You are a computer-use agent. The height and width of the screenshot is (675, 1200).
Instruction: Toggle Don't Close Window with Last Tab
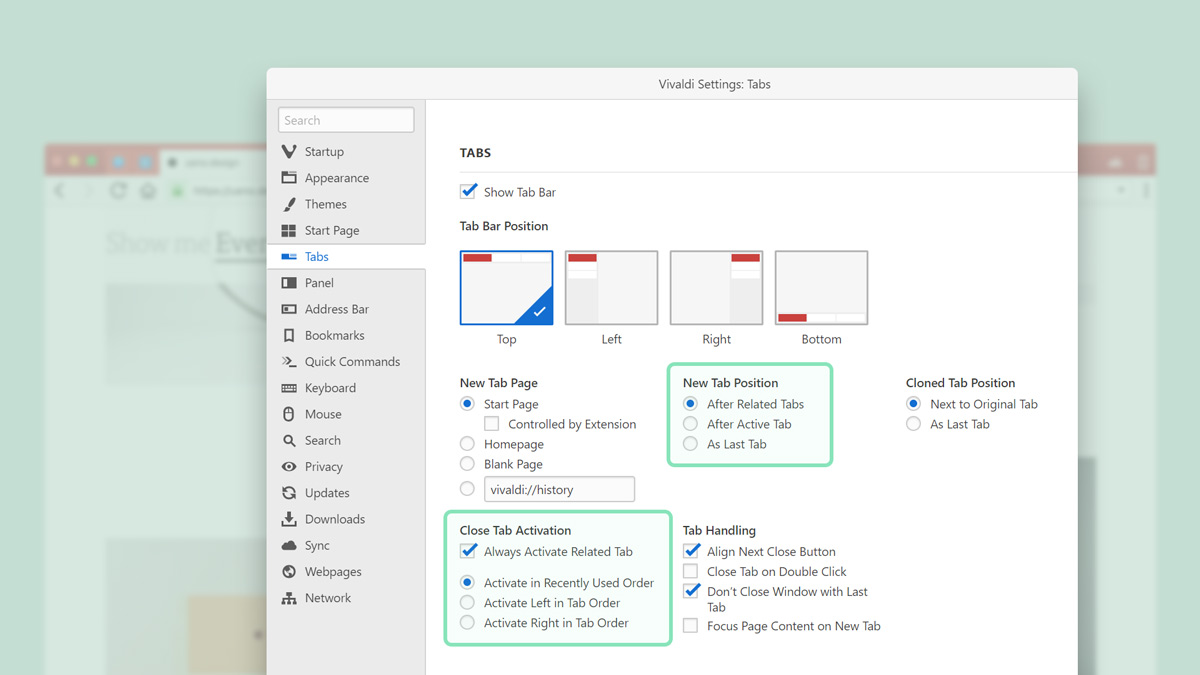(691, 591)
